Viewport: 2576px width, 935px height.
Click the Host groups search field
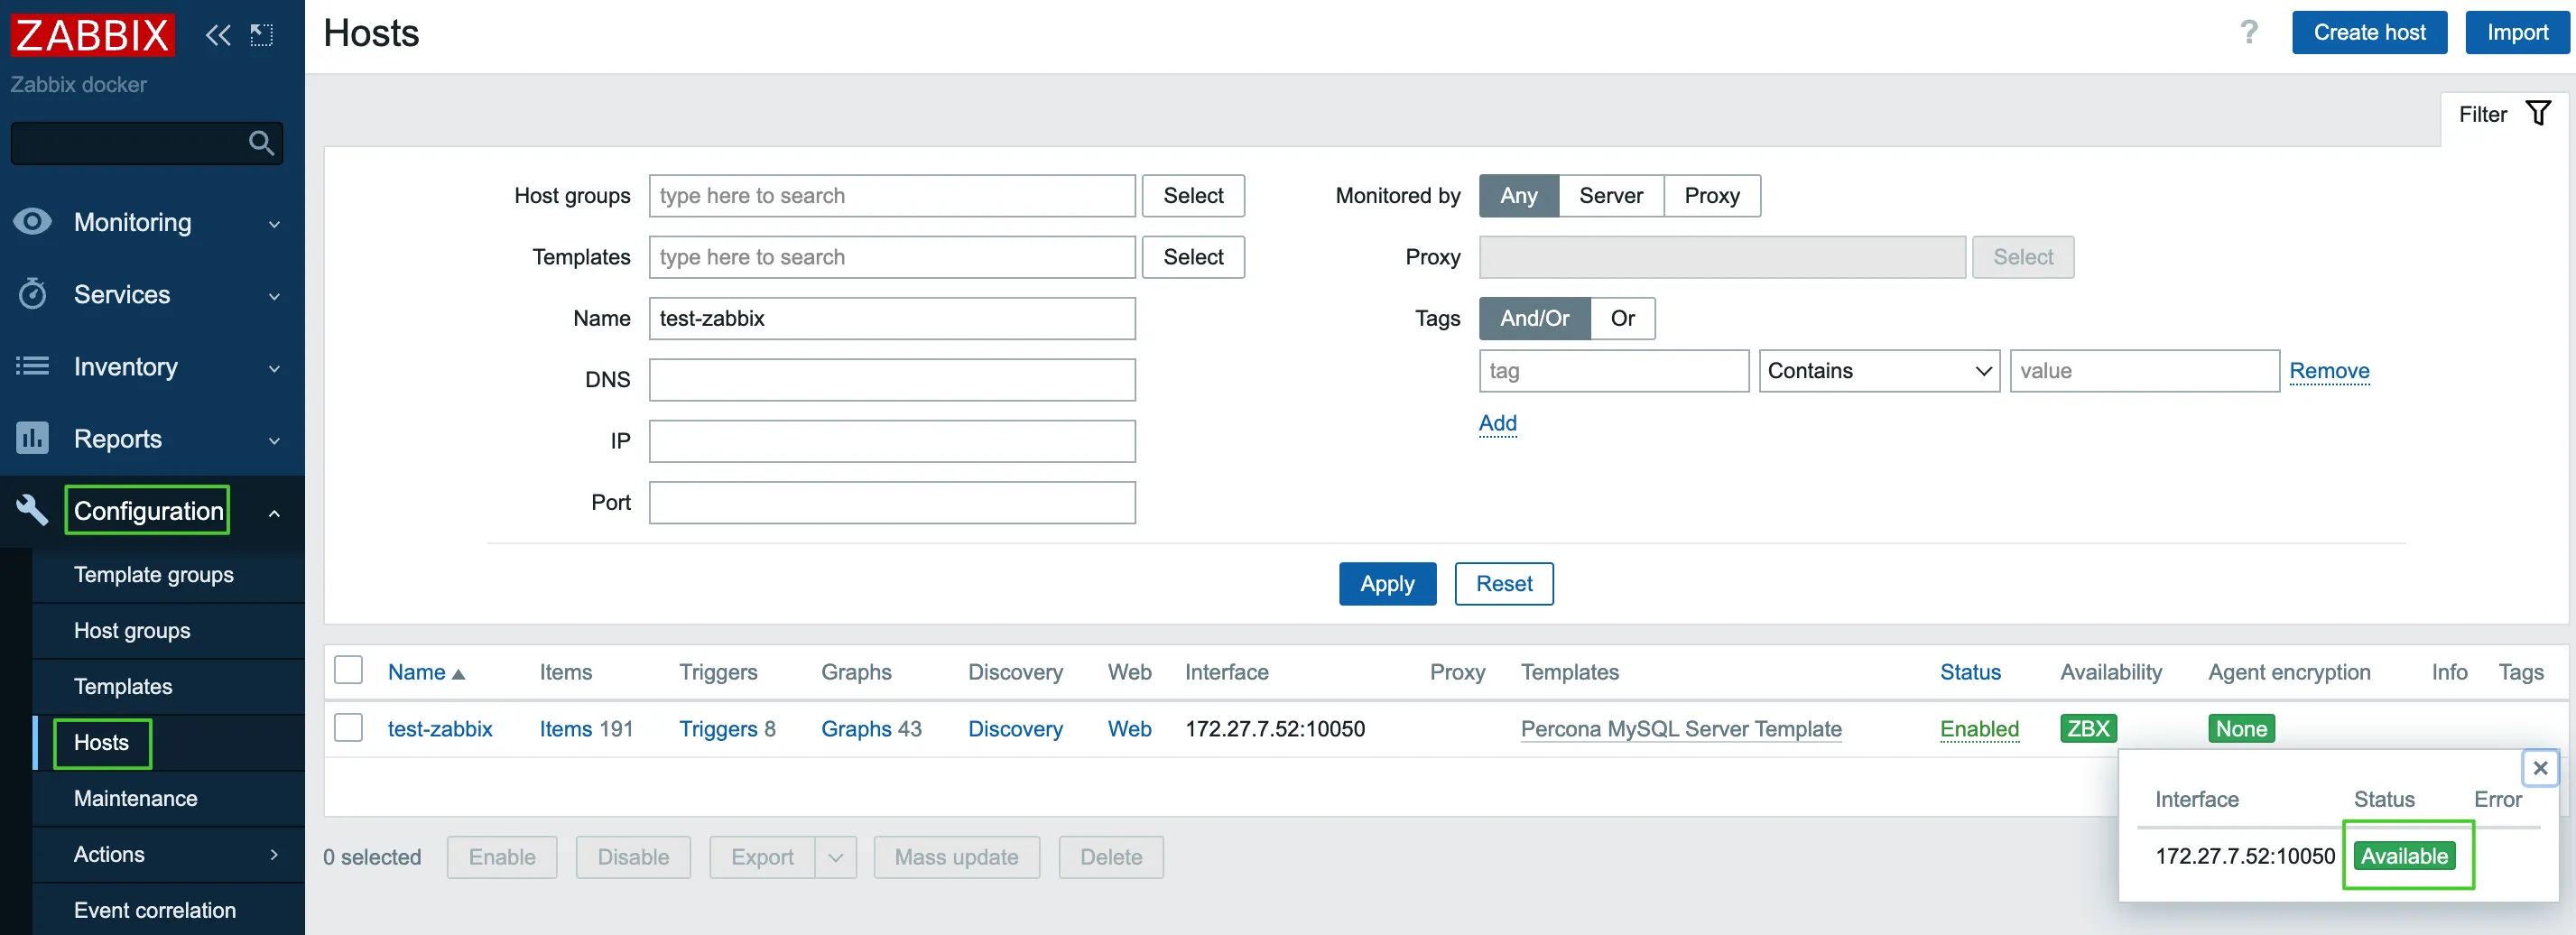[x=891, y=196]
